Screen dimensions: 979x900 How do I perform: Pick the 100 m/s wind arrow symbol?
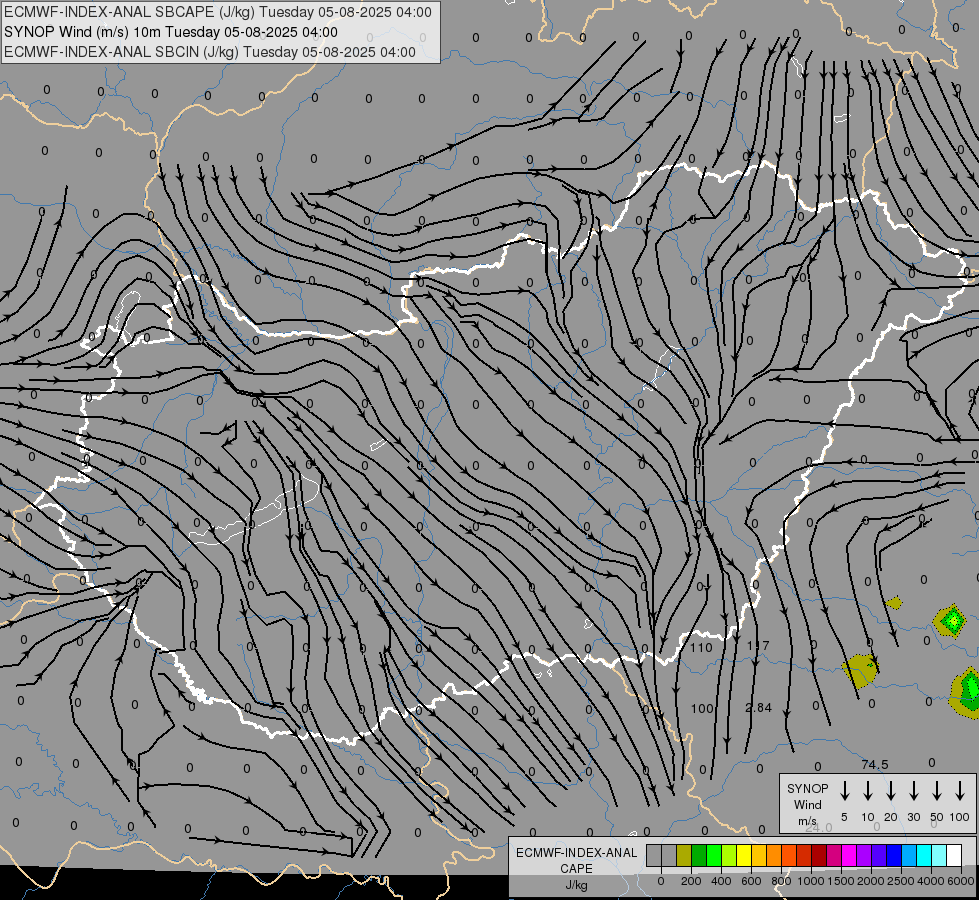click(x=960, y=791)
